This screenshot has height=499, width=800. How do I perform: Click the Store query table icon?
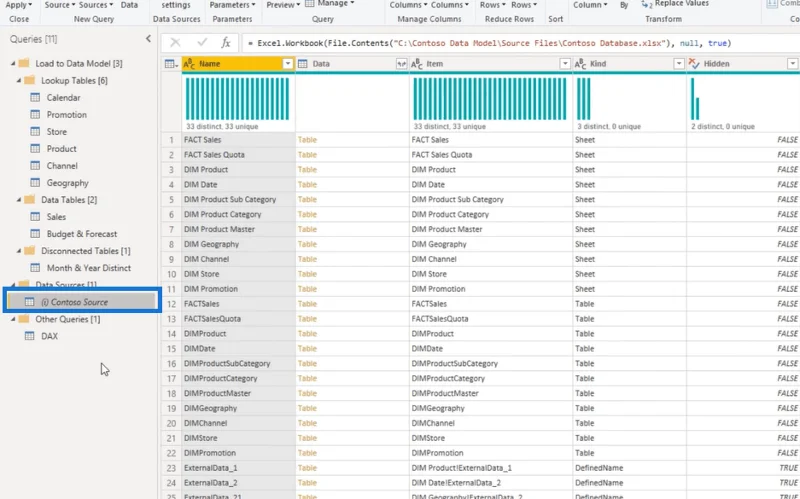click(x=35, y=132)
